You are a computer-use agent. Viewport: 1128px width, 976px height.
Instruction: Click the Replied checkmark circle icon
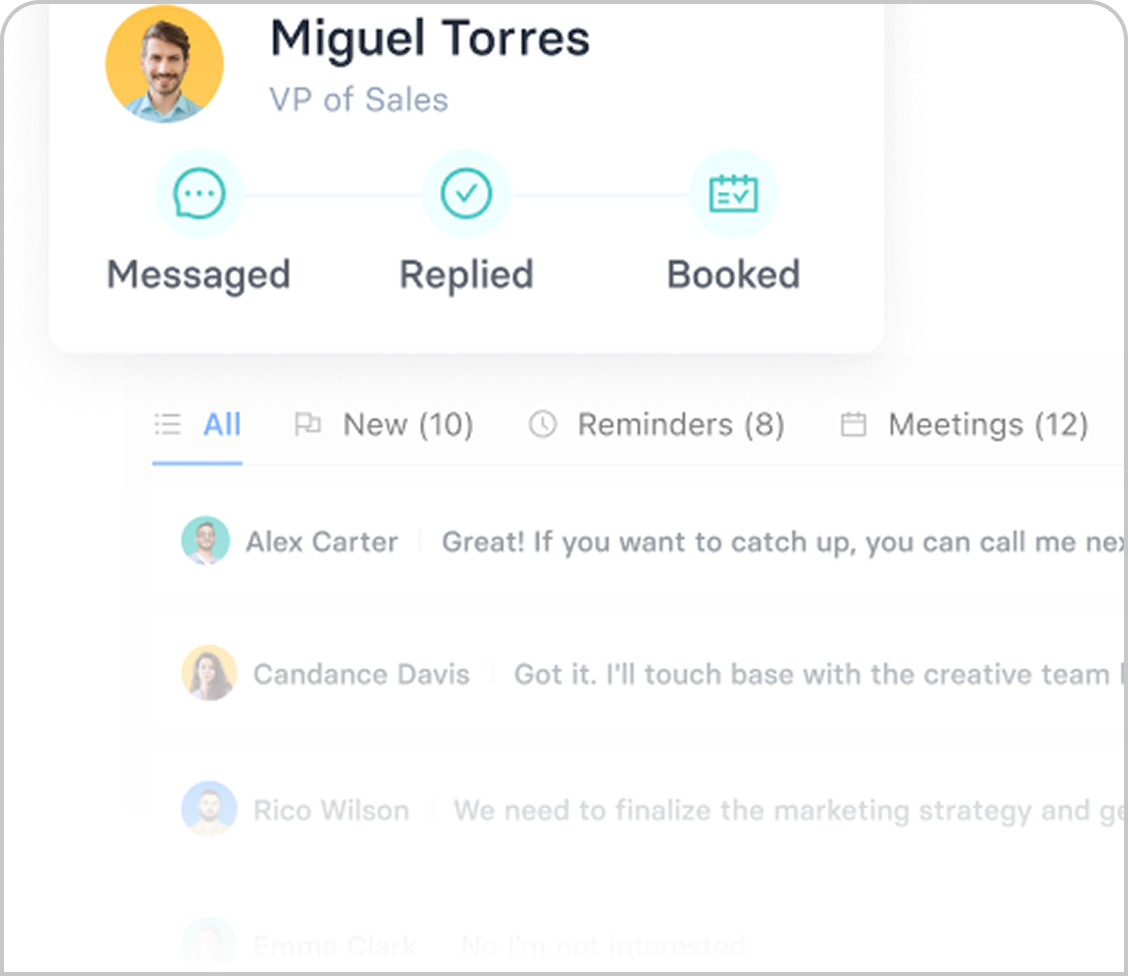click(x=466, y=193)
